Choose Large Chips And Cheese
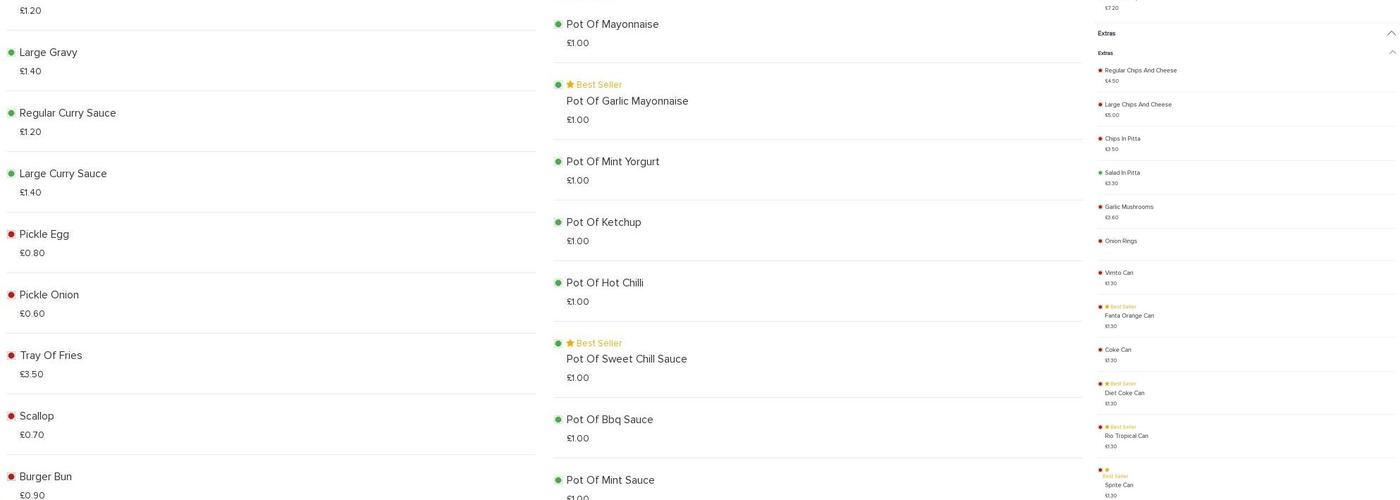Screen dimensions: 1400x500 click(1138, 105)
